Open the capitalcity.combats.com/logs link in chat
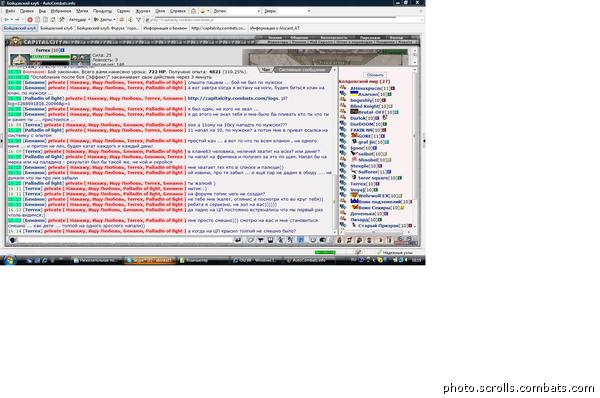The image size is (600, 398). click(x=236, y=98)
